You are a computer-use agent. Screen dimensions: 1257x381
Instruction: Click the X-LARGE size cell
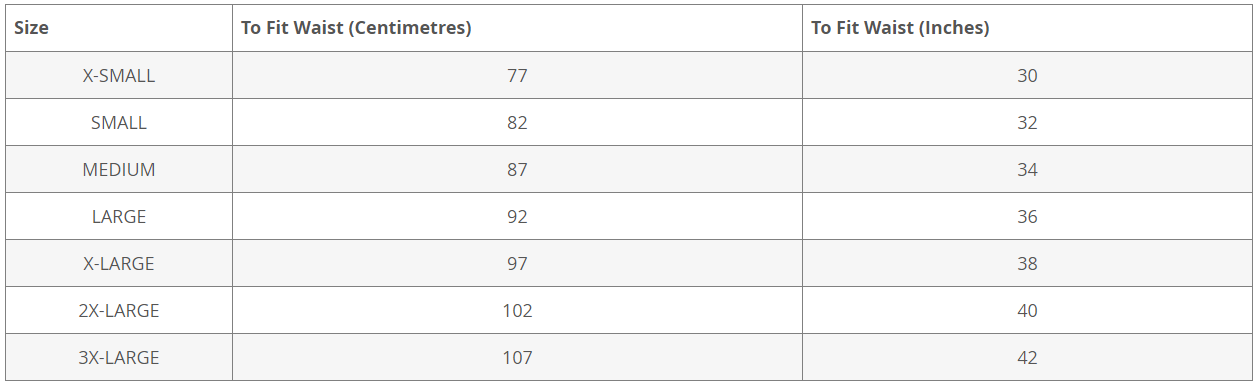click(119, 263)
